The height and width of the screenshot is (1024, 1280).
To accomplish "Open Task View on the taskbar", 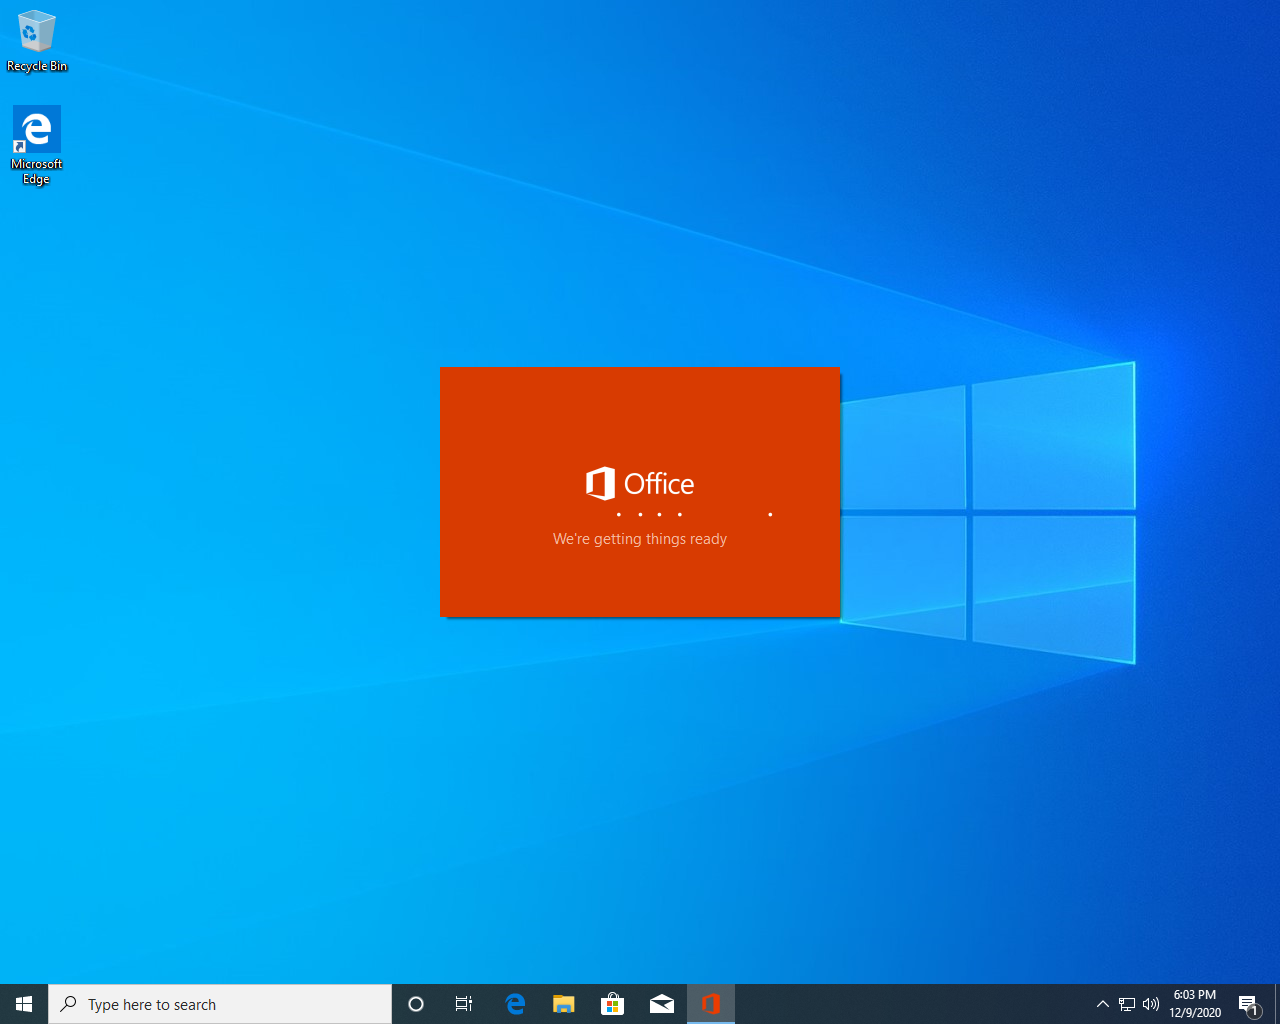I will pos(464,1004).
